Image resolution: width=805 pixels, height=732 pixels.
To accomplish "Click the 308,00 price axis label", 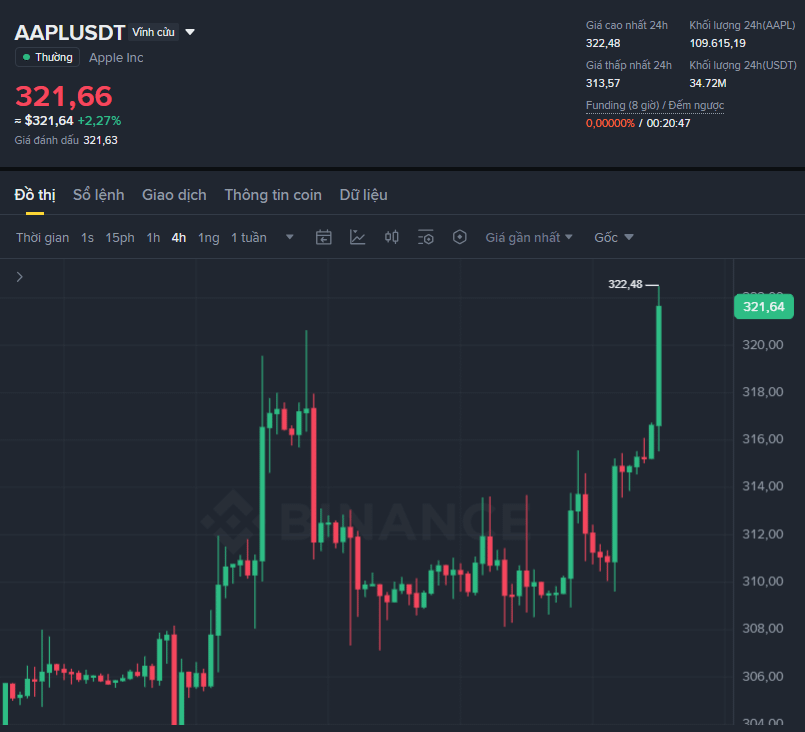I will pos(763,628).
